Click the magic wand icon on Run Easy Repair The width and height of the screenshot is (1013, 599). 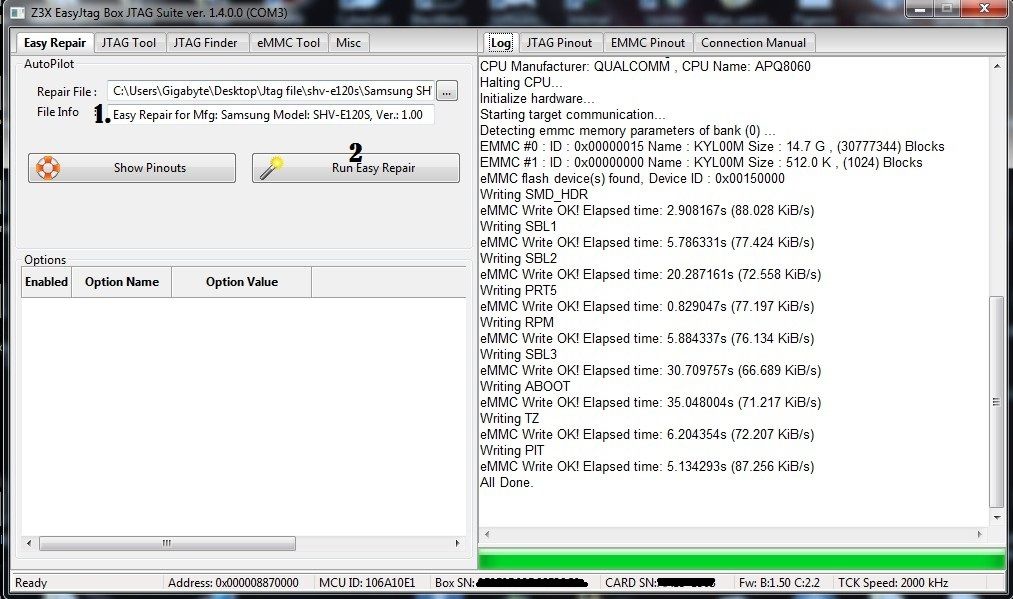[269, 168]
